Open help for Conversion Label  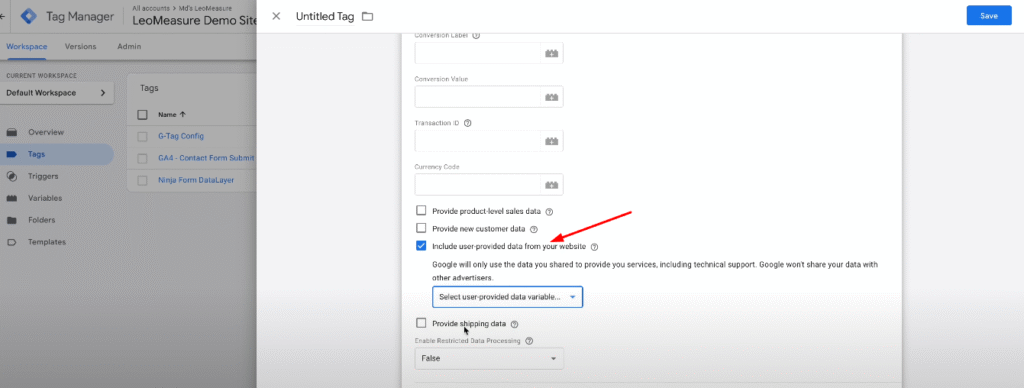tap(476, 35)
